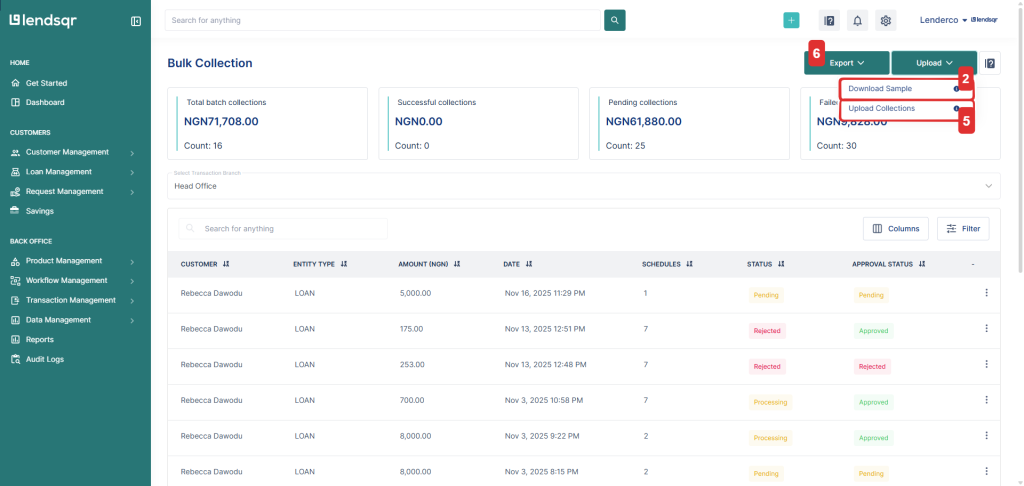Click the Filter button
This screenshot has width=1024, height=486.
[963, 229]
